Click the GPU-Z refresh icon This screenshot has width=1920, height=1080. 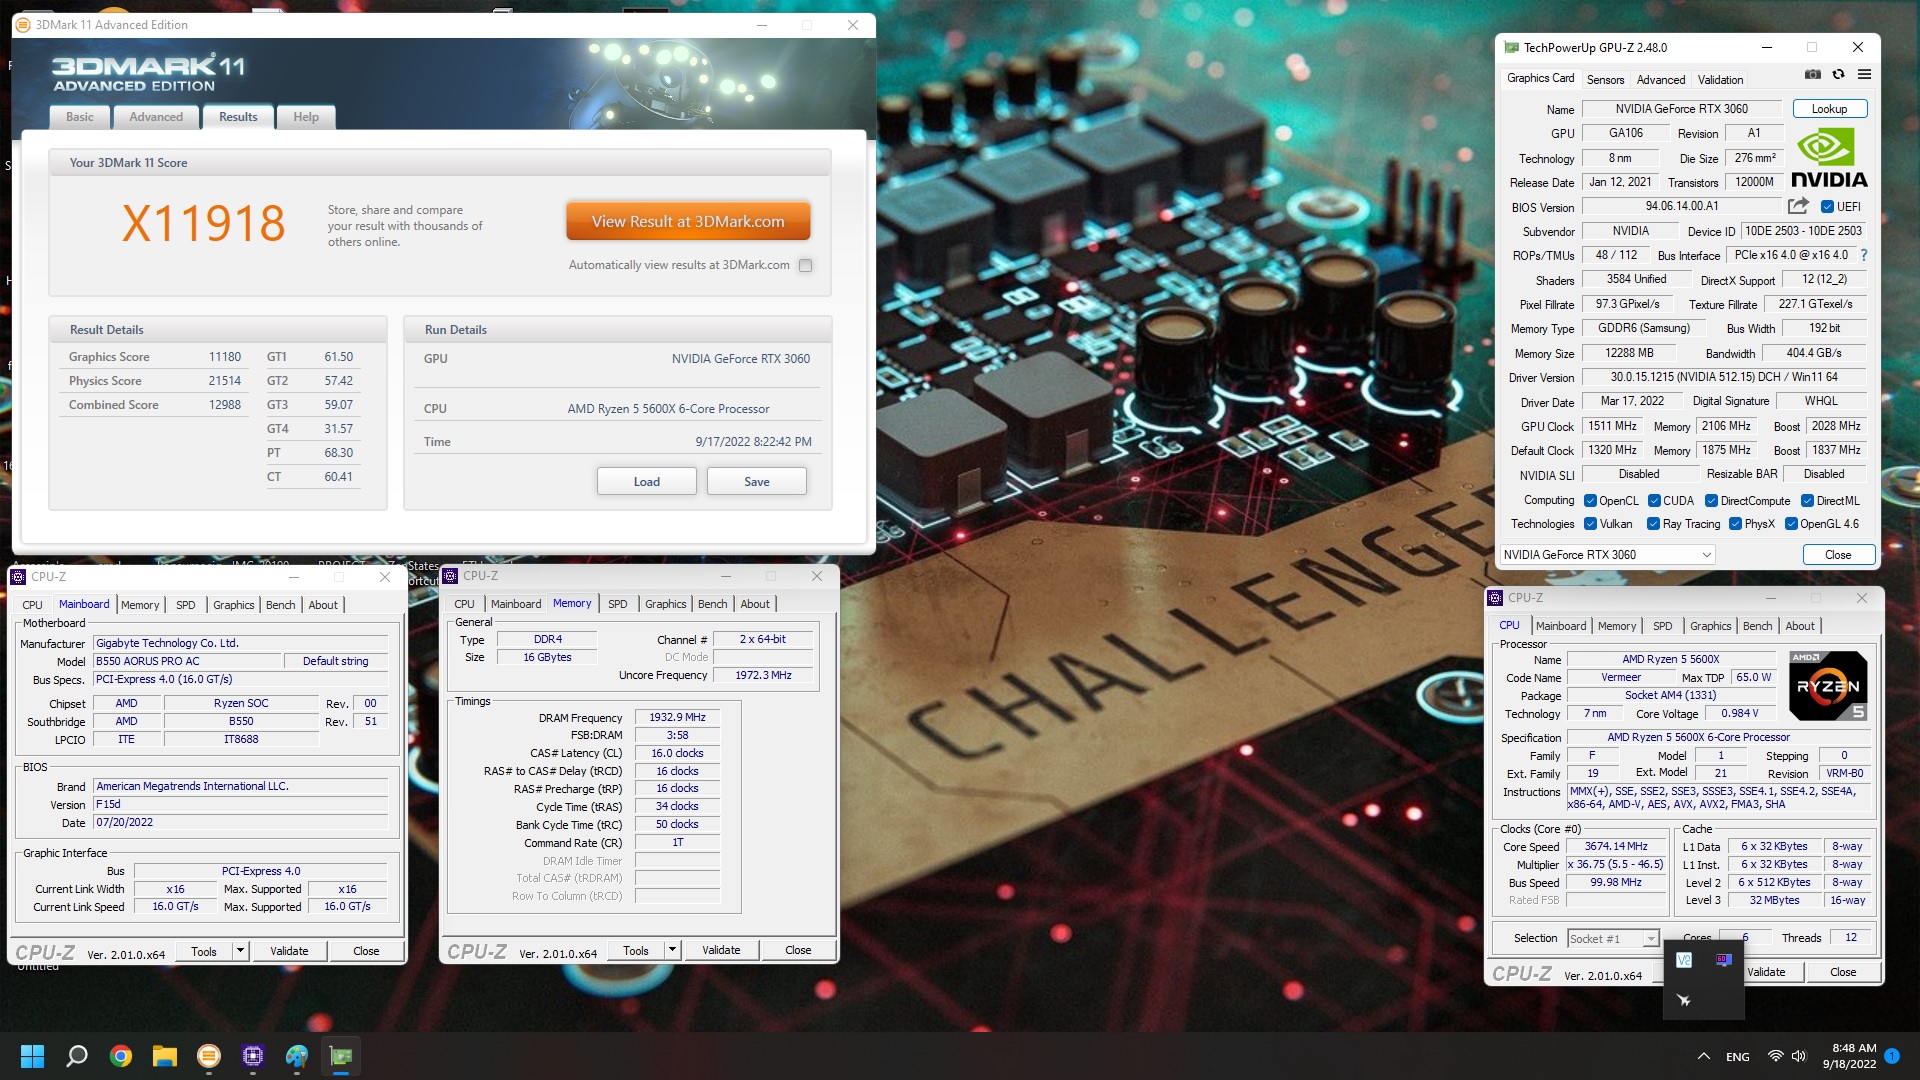pyautogui.click(x=1838, y=75)
